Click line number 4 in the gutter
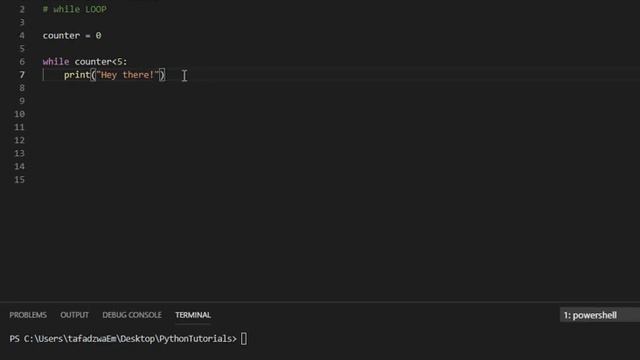640x360 pixels. click(22, 36)
